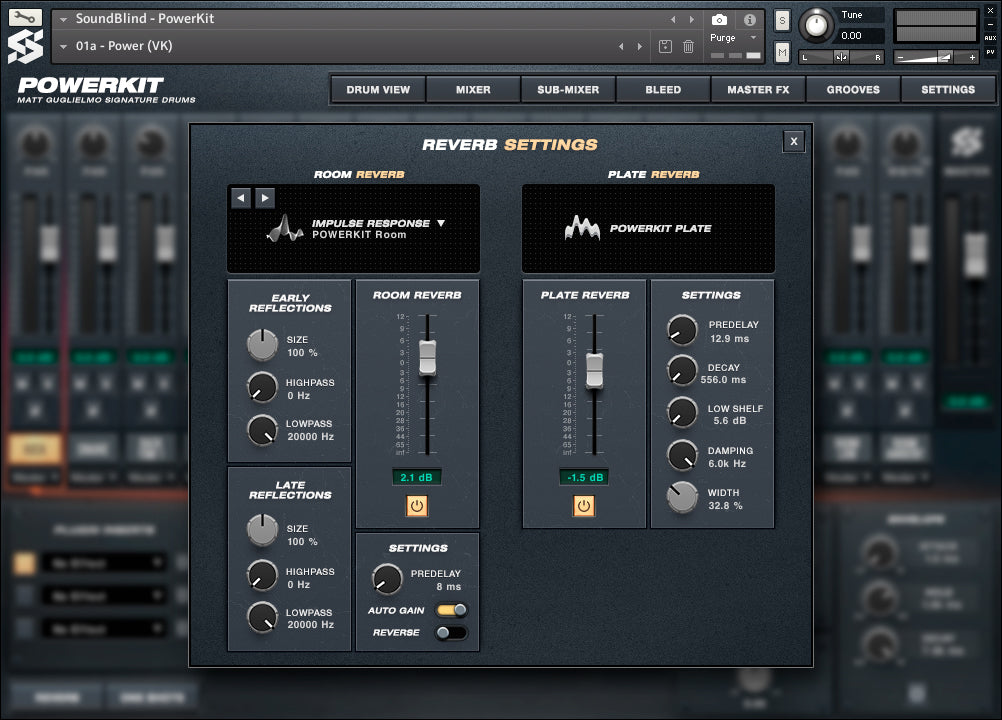This screenshot has height=720, width=1002.
Task: Click the volume plus button
Action: tap(972, 57)
